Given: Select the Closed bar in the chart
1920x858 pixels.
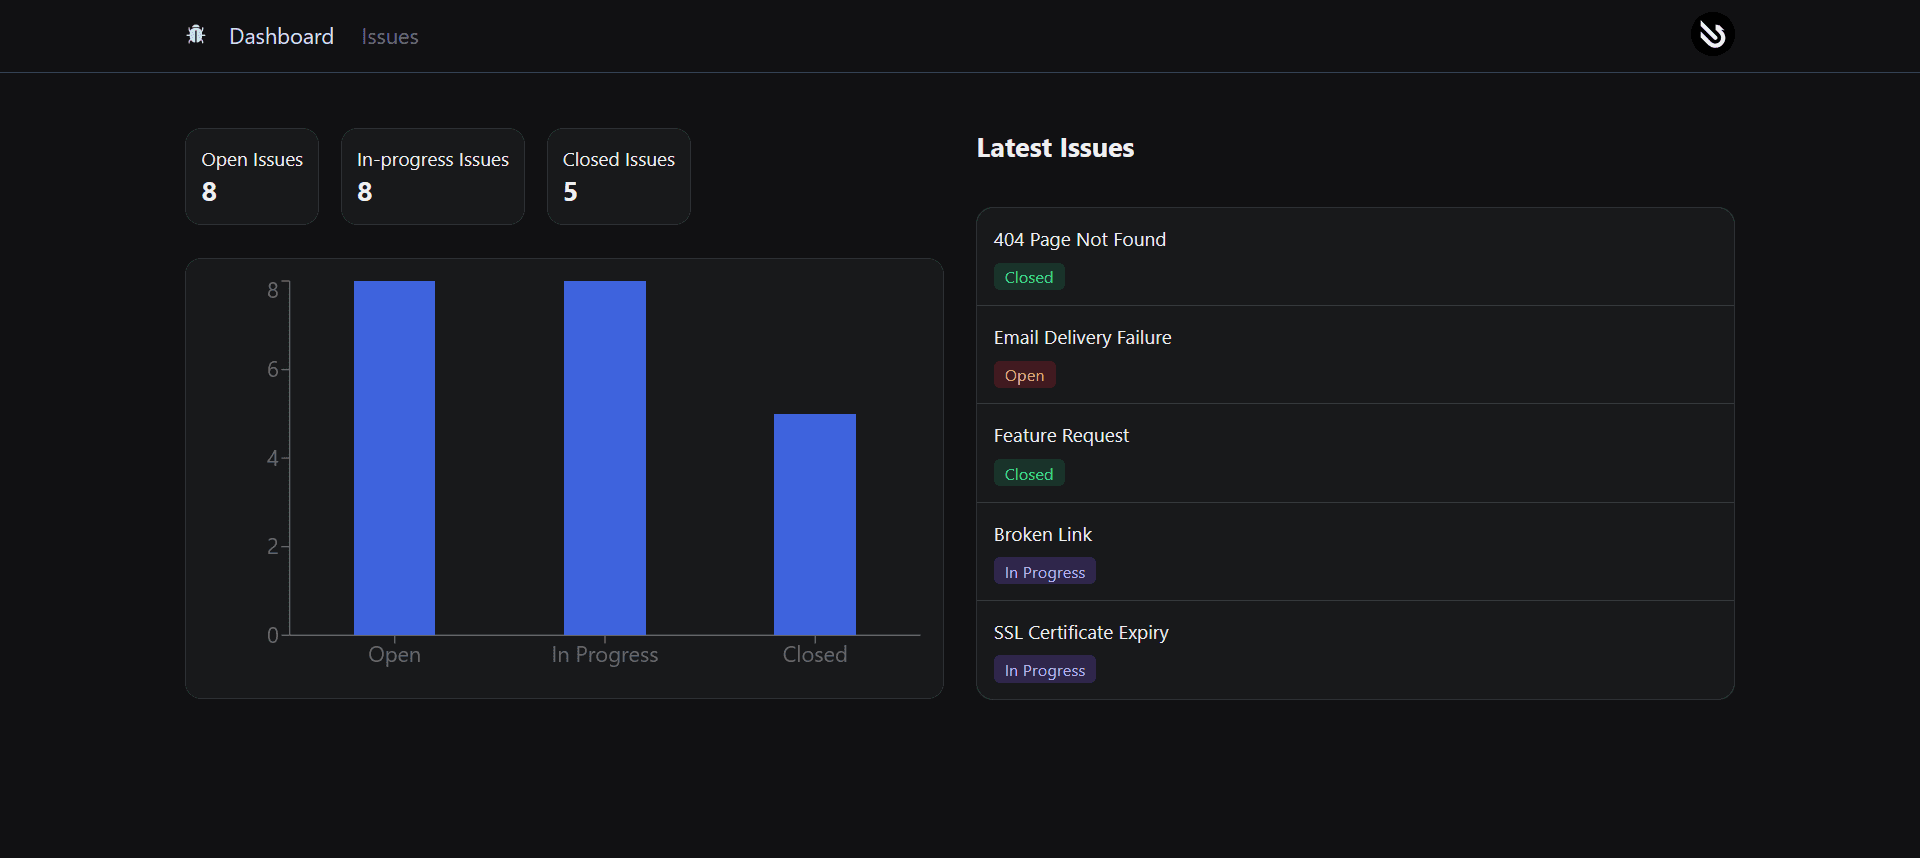Looking at the screenshot, I should pos(814,524).
